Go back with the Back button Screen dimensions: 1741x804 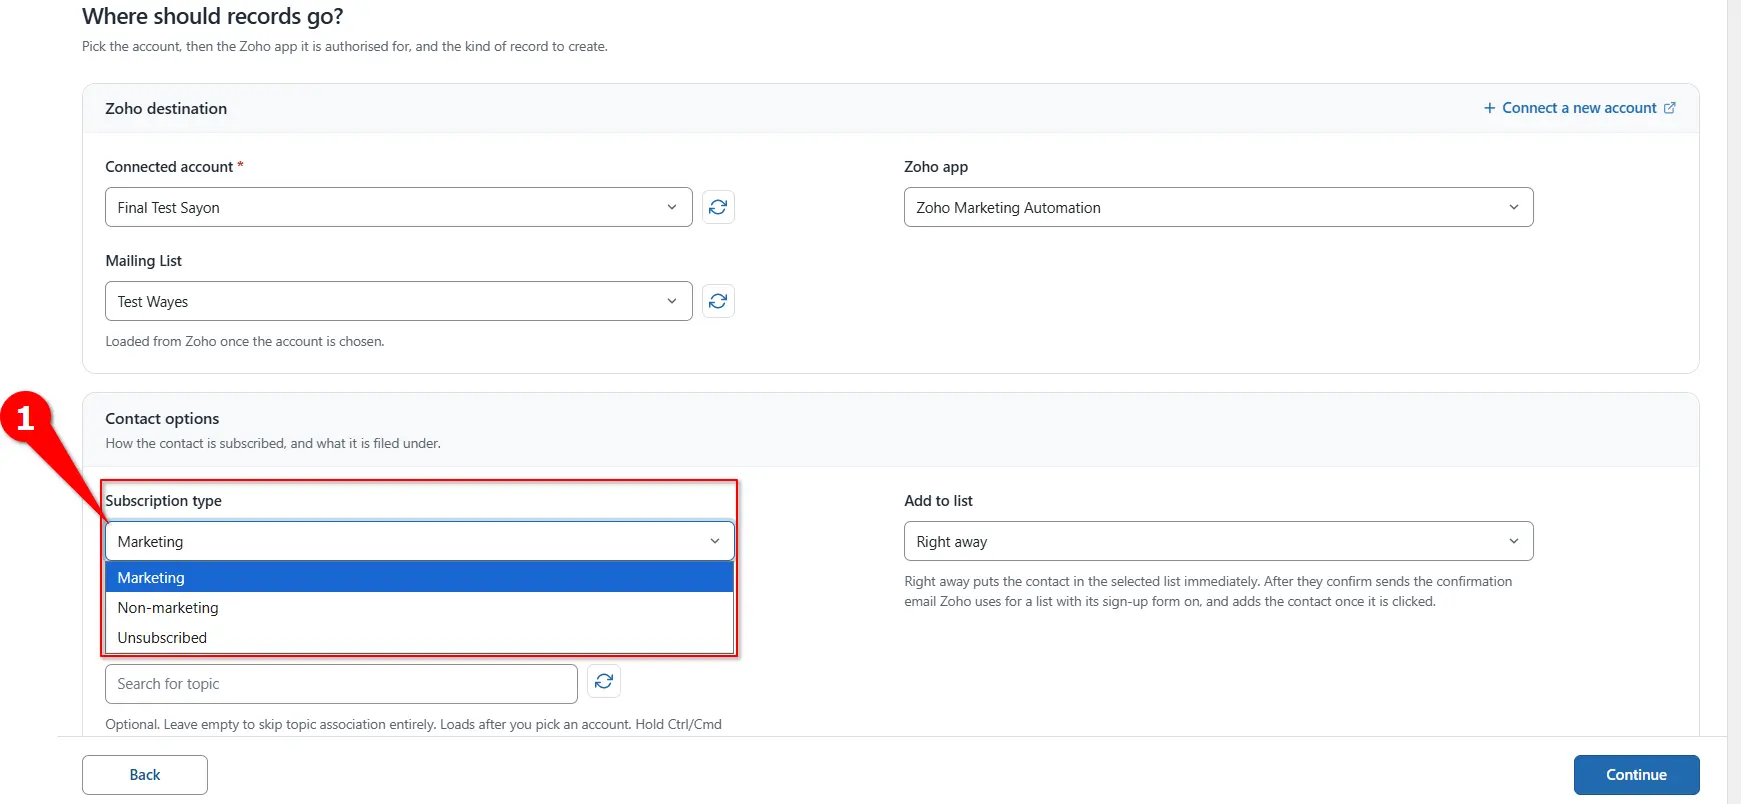point(145,775)
